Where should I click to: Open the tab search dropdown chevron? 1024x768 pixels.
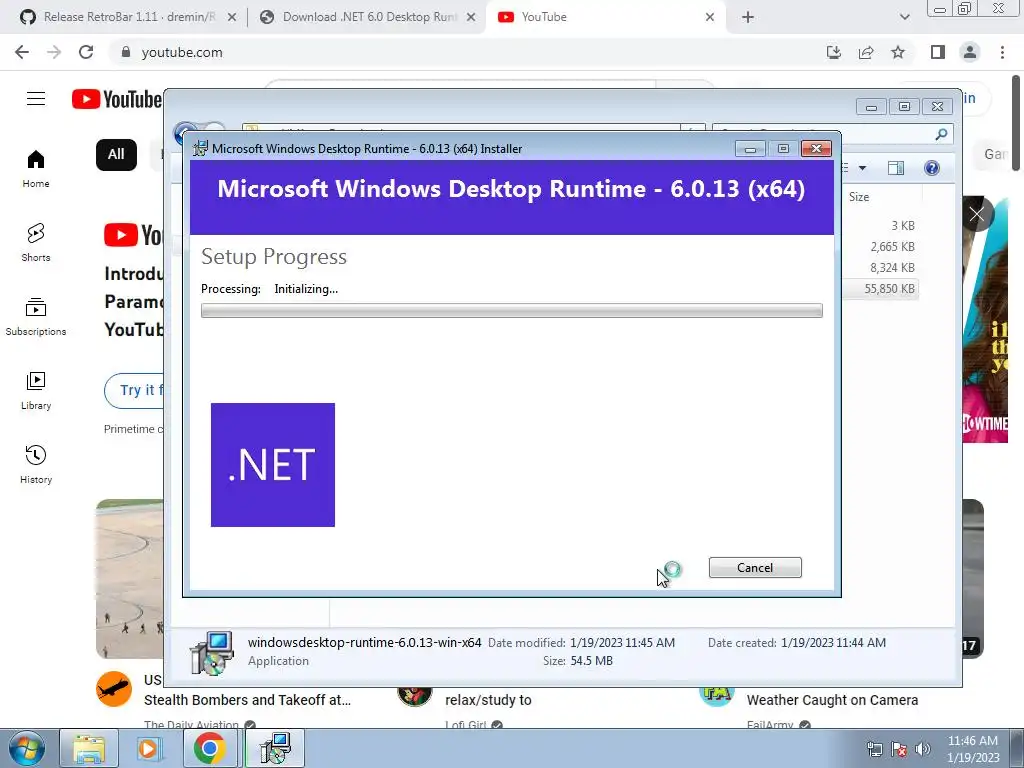[904, 18]
